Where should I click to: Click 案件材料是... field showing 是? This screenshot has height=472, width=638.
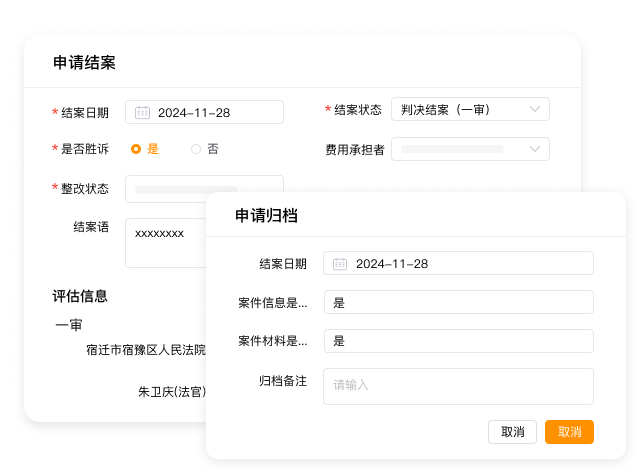click(459, 341)
